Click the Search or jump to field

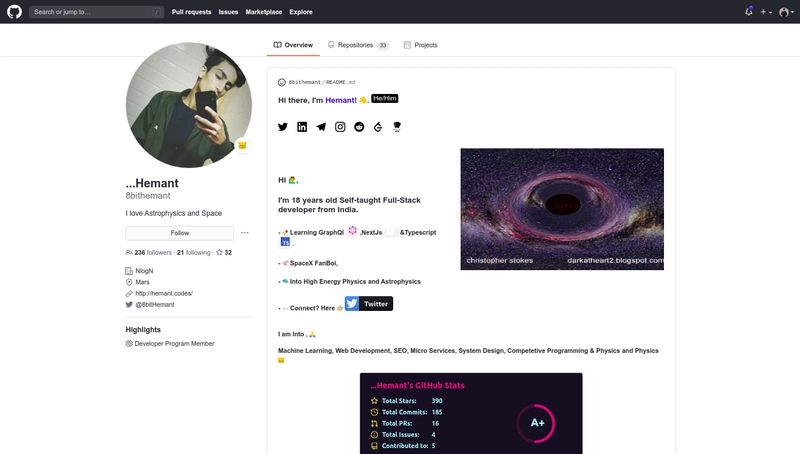(x=96, y=12)
